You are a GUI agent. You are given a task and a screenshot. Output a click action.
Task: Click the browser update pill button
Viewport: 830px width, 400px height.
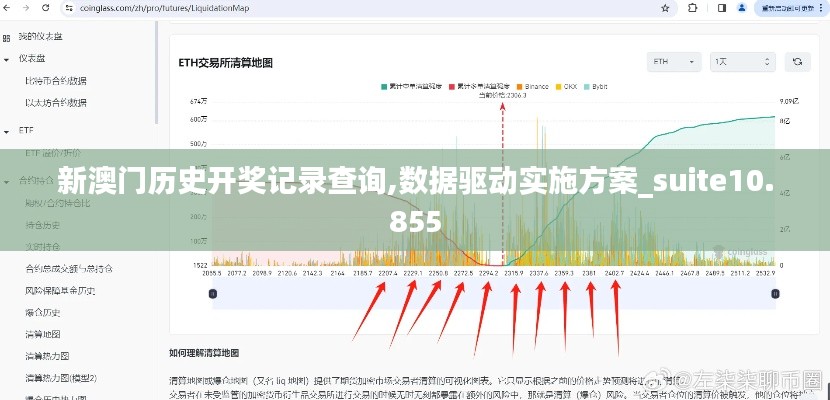pos(790,8)
